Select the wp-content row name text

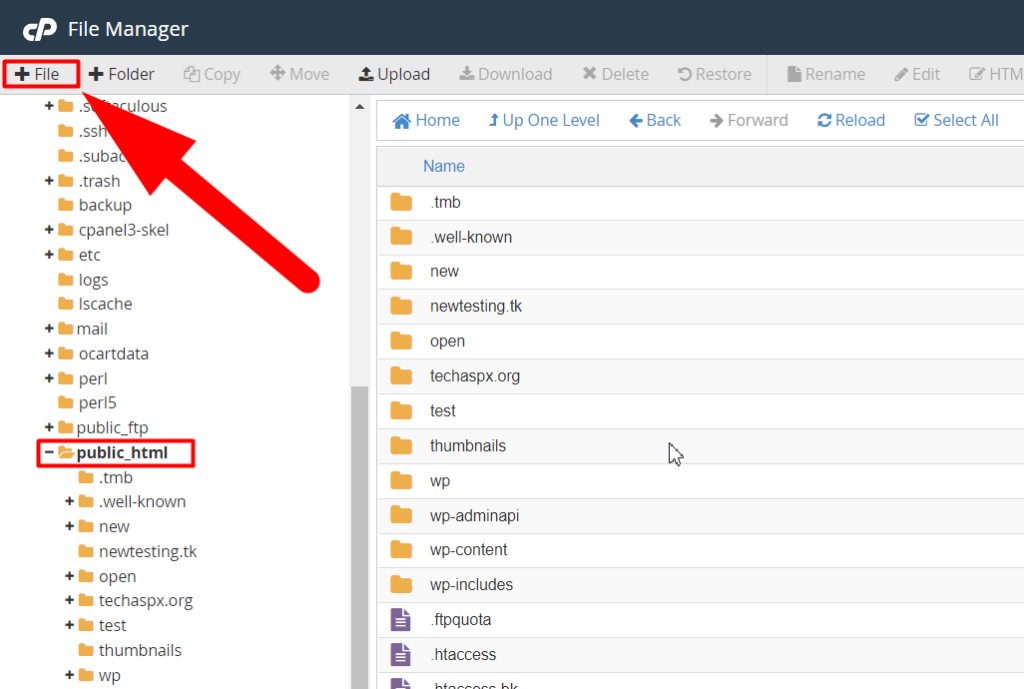point(468,549)
